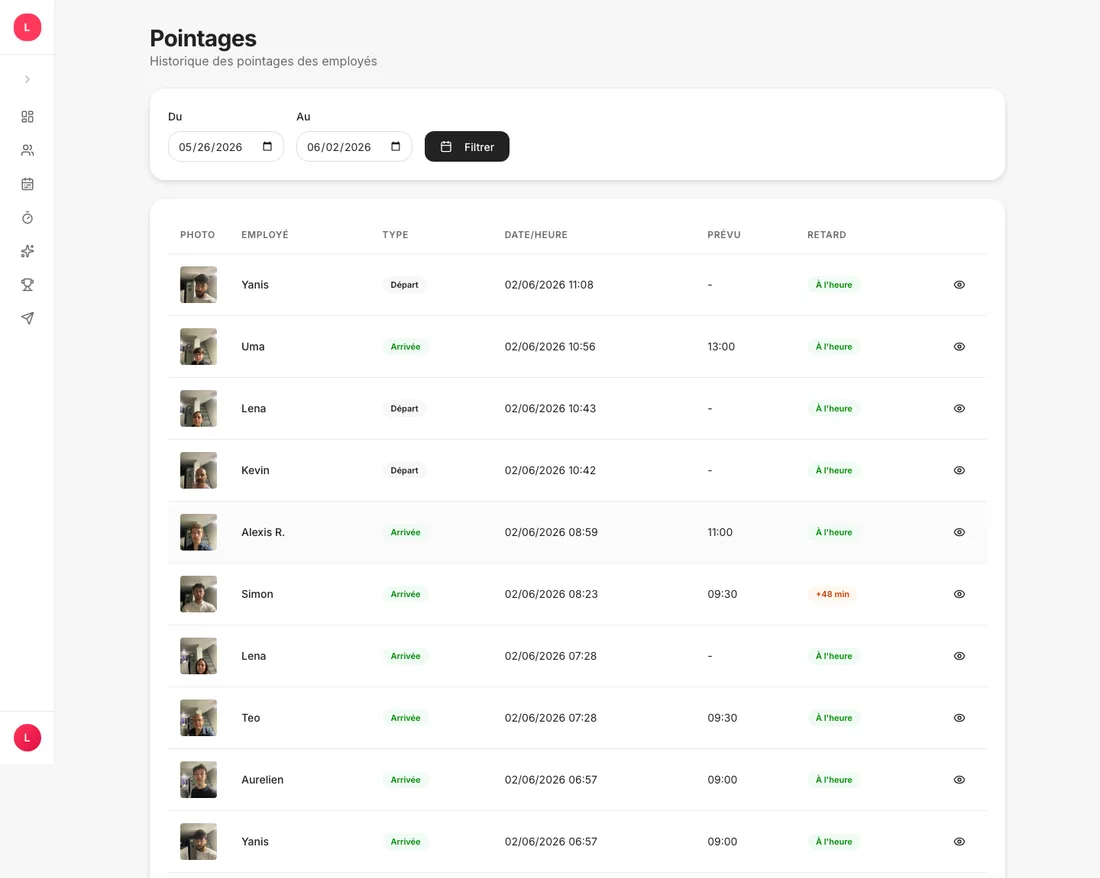Open Aurelien's pointage photo thumbnail

199,780
